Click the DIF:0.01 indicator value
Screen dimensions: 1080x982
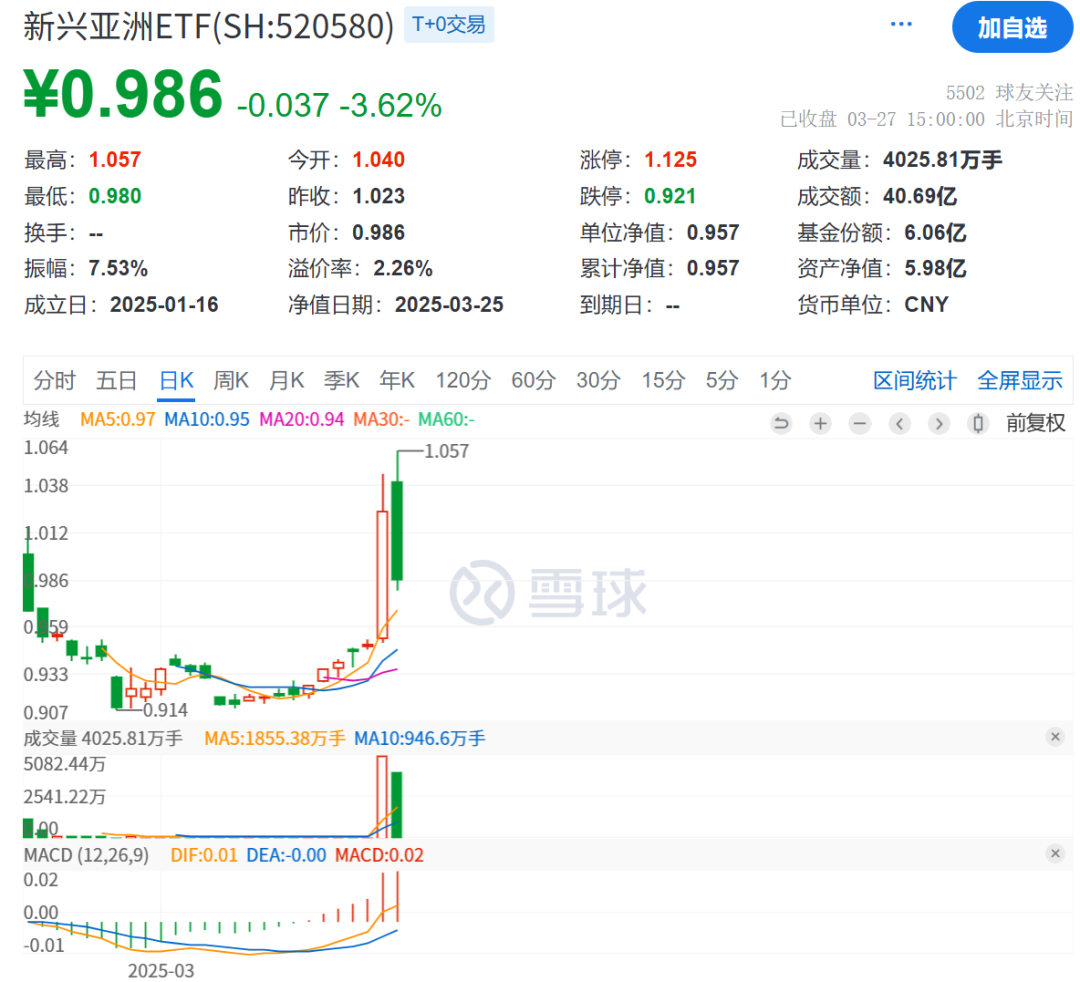point(204,855)
